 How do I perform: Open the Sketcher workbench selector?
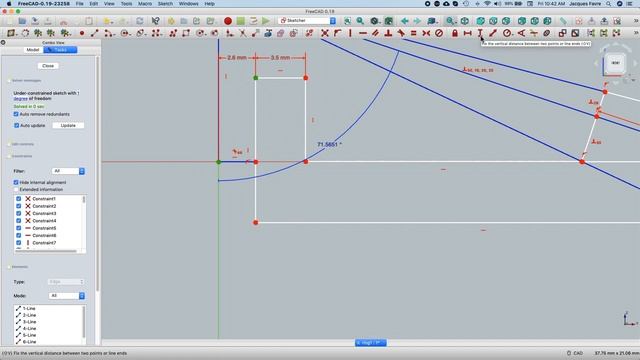(x=307, y=21)
